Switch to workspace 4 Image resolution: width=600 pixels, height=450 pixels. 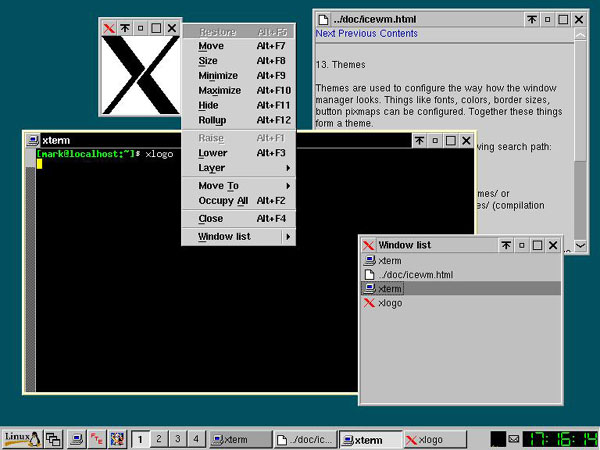196,439
